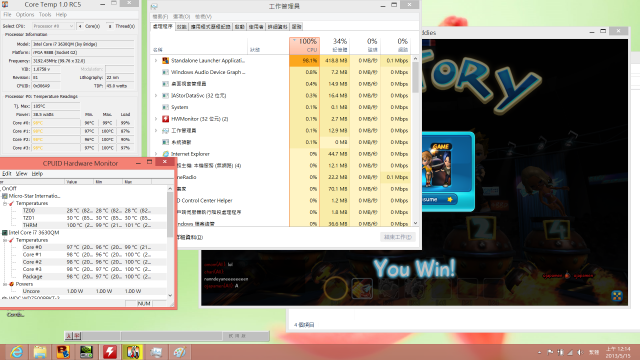Viewport: 640px width, 360px height.
Task: Switch to the Core Temp taskbar icon
Action: click(133, 351)
